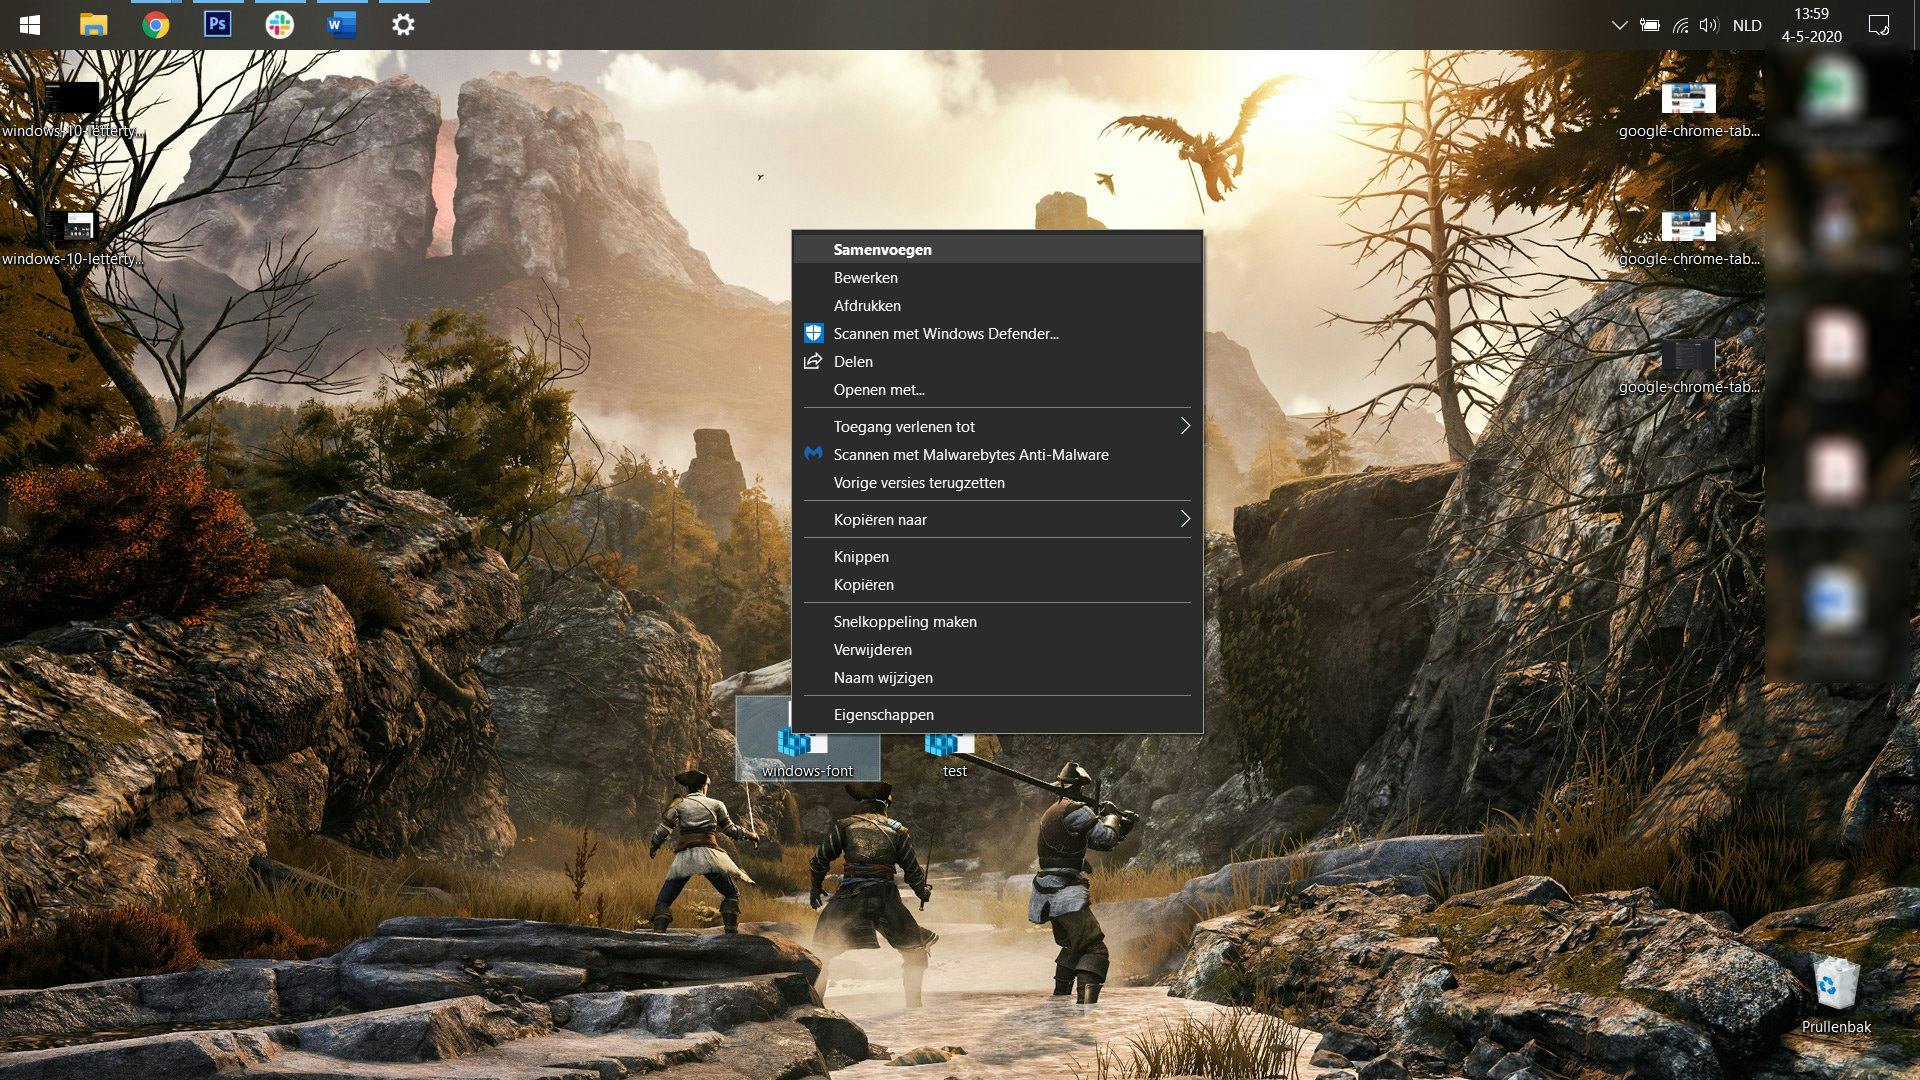Open Photoshop from the taskbar
Image resolution: width=1920 pixels, height=1080 pixels.
pyautogui.click(x=217, y=24)
